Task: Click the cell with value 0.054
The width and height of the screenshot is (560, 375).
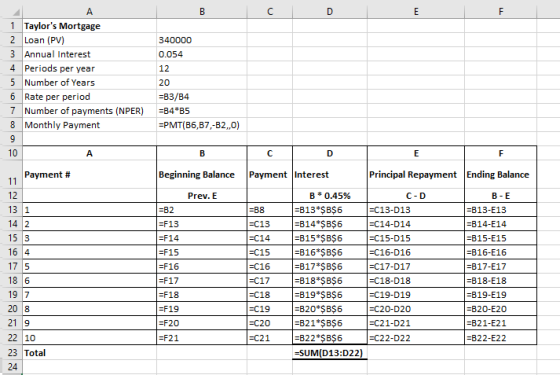Action: coord(201,54)
